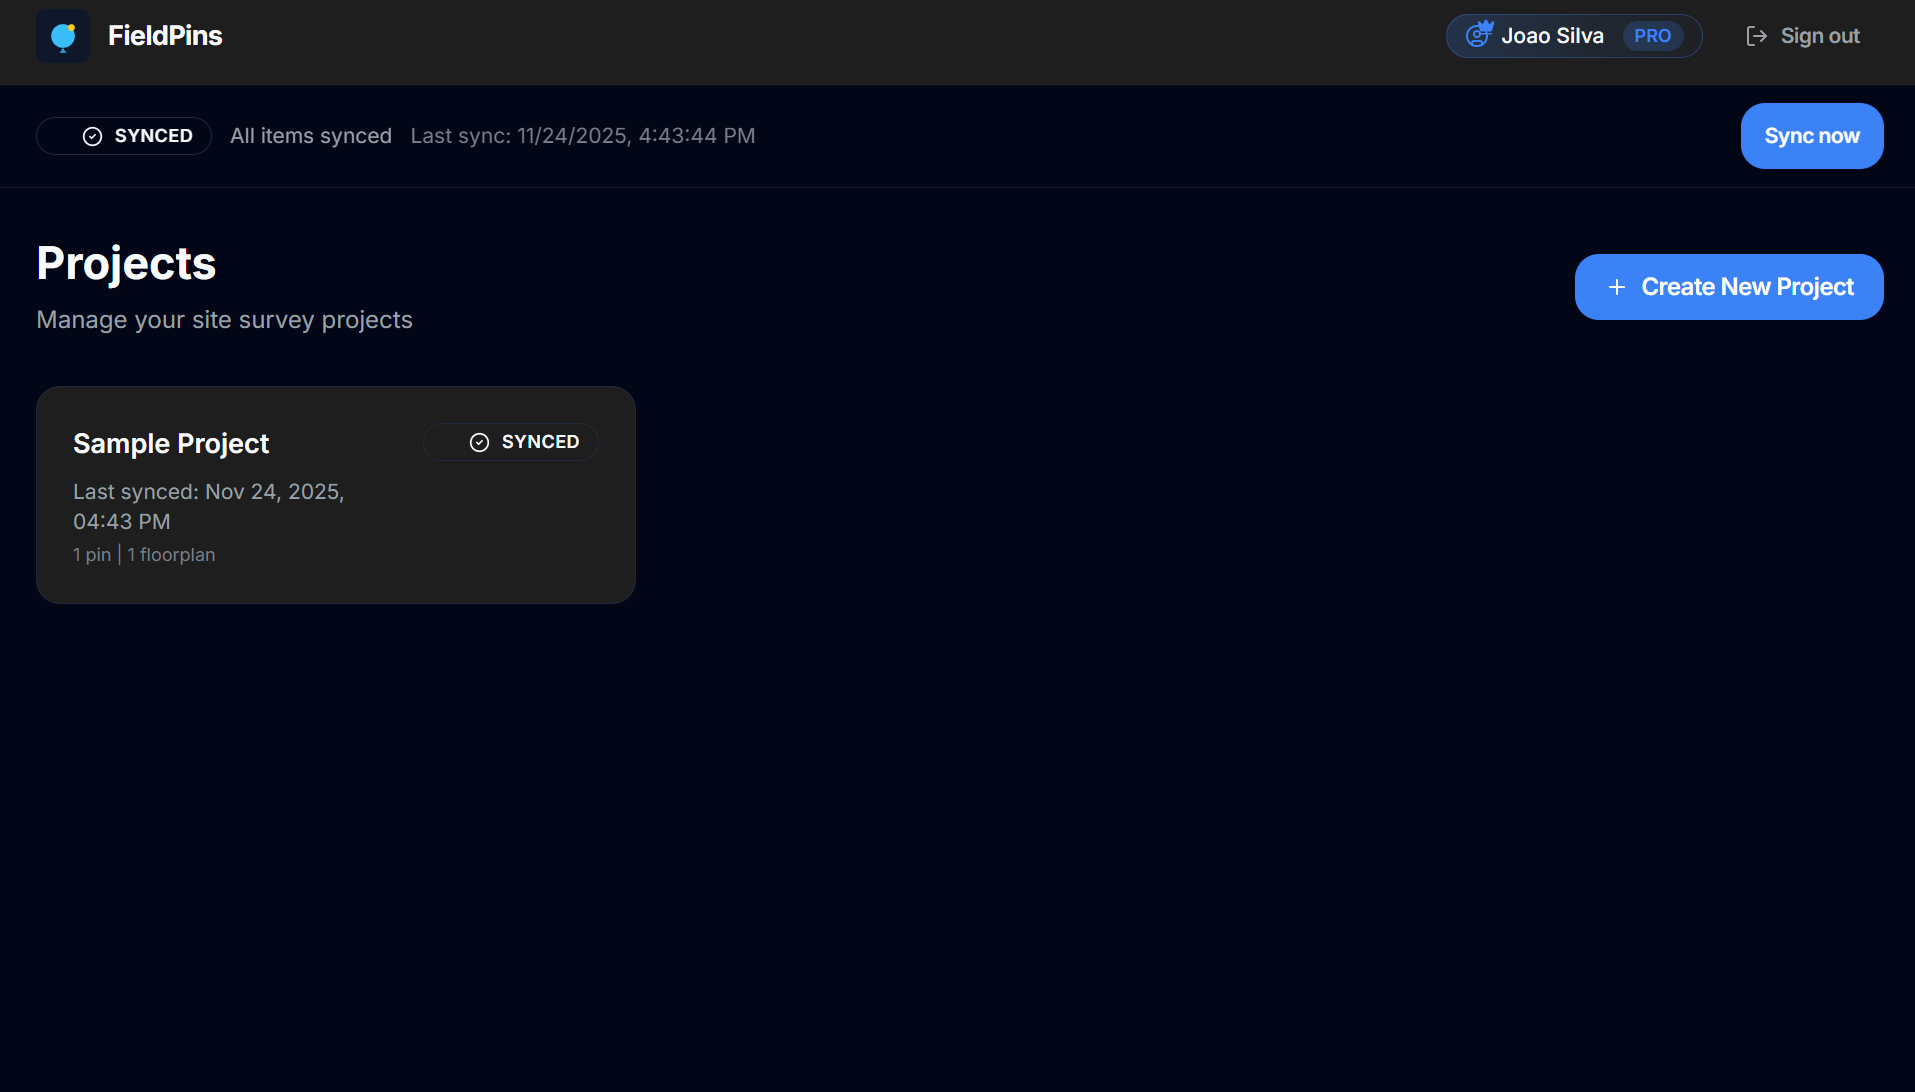This screenshot has width=1915, height=1092.
Task: Open the Projects section heading
Action: (x=126, y=262)
